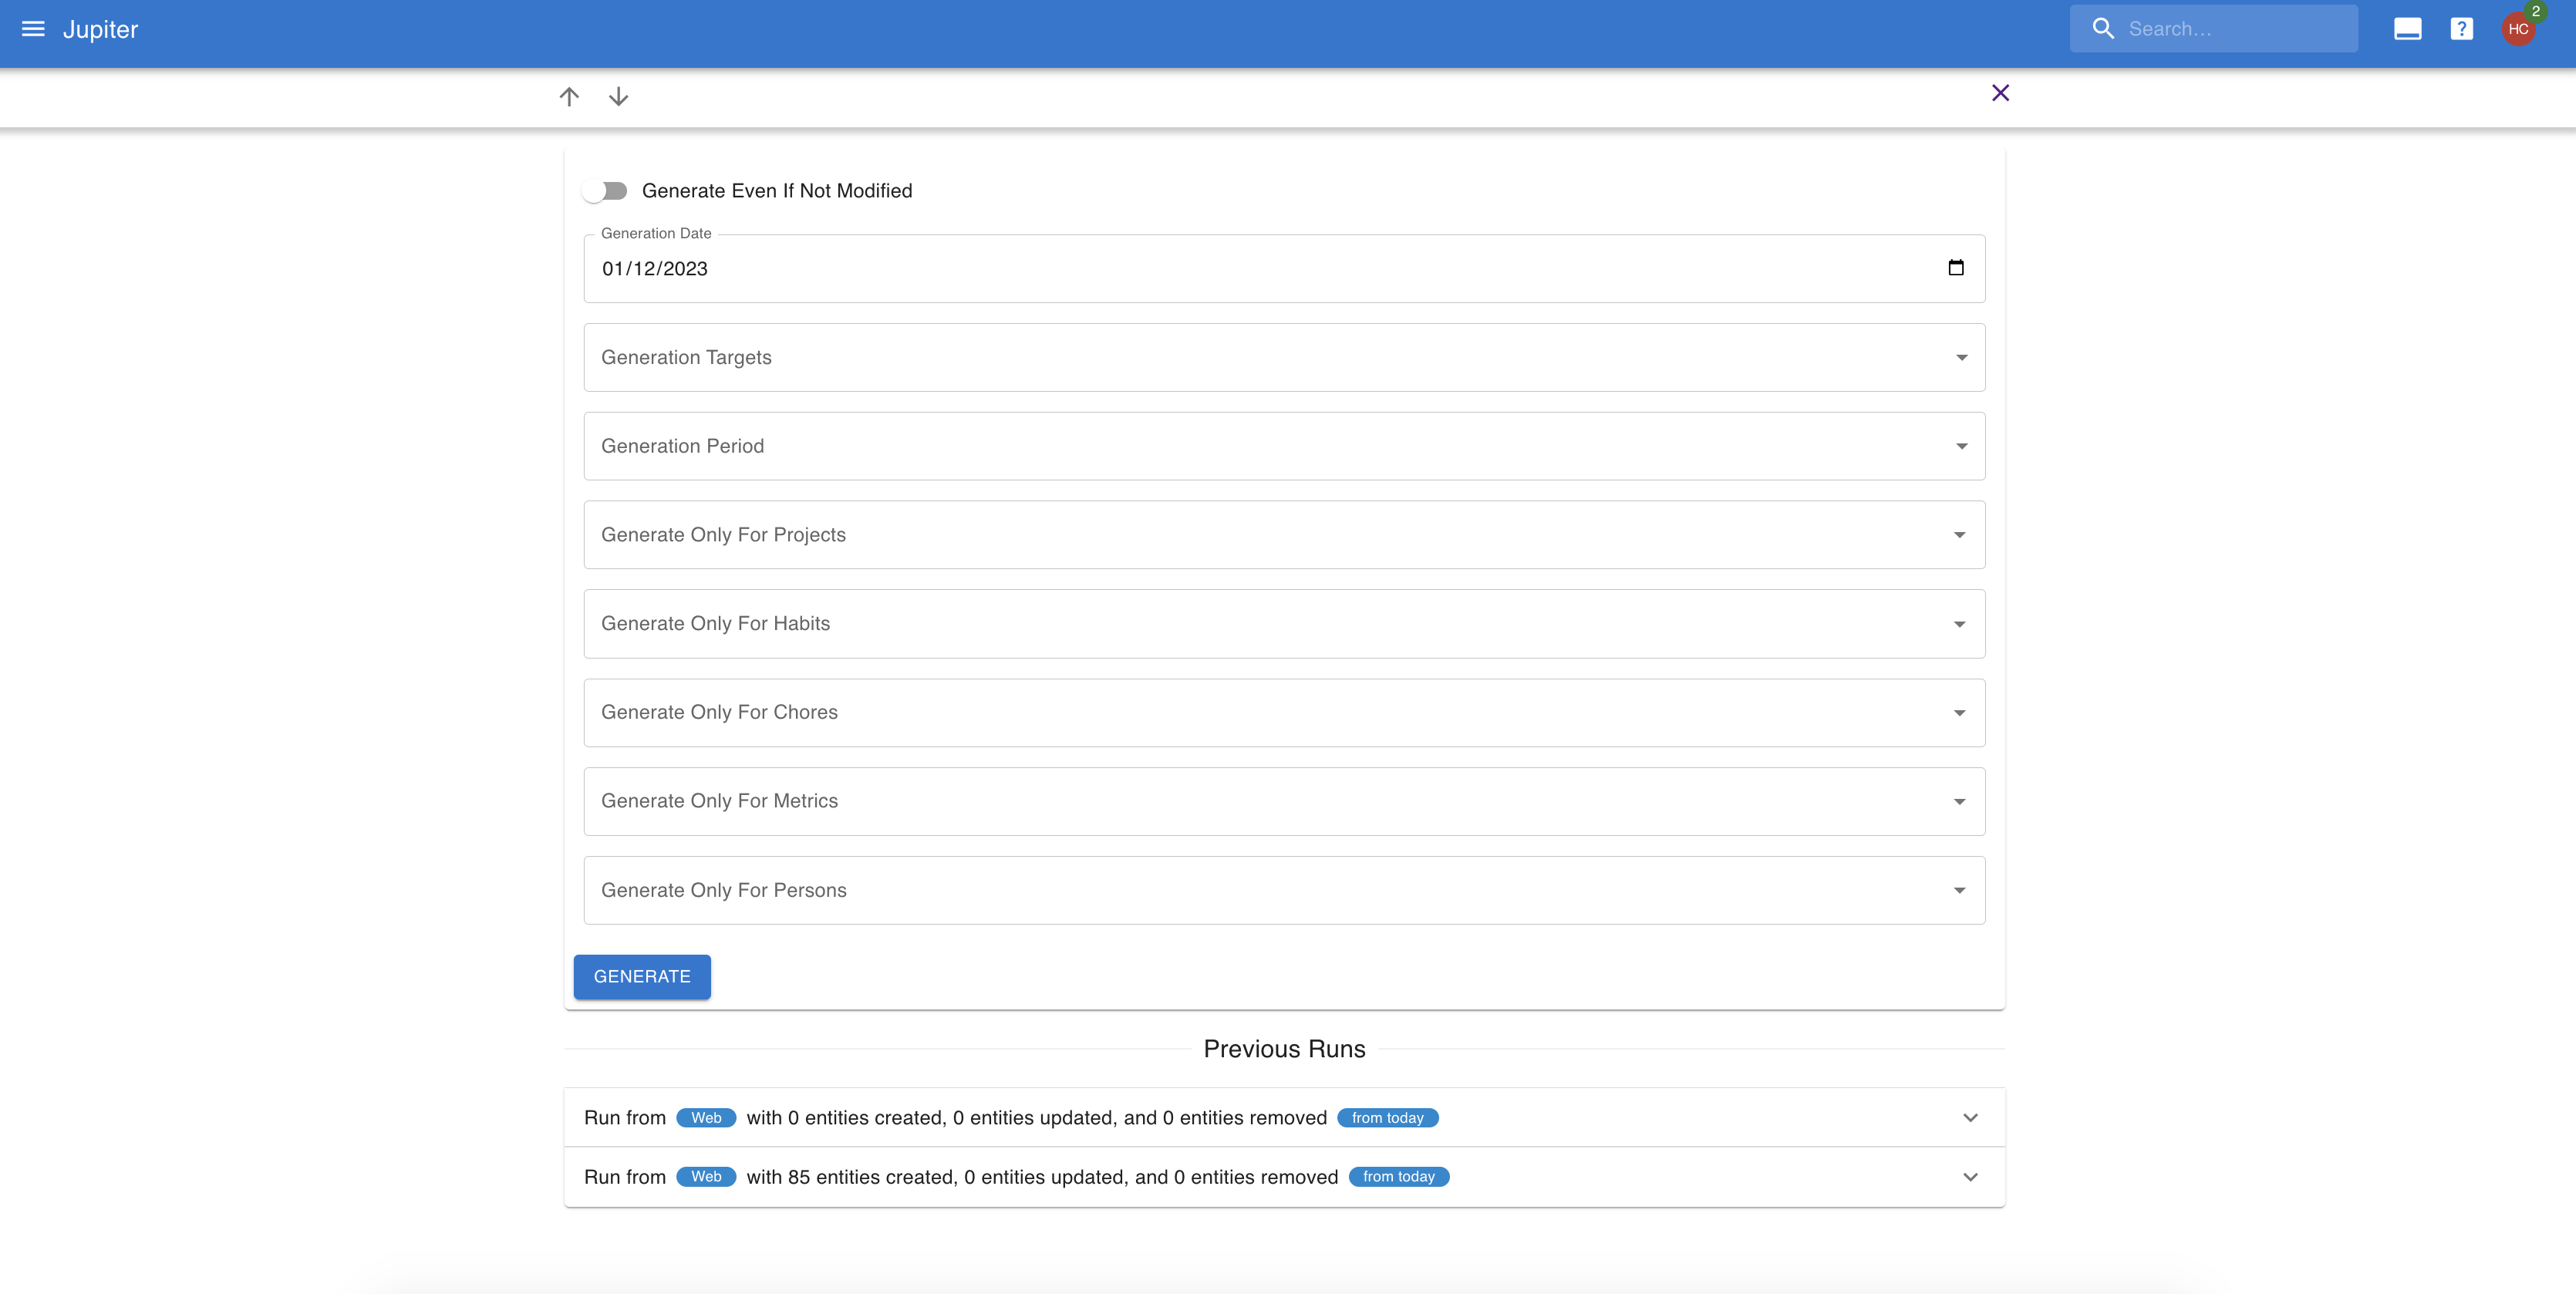The height and width of the screenshot is (1294, 2576).
Task: Toggle Generate Even If Not Modified
Action: coord(606,191)
